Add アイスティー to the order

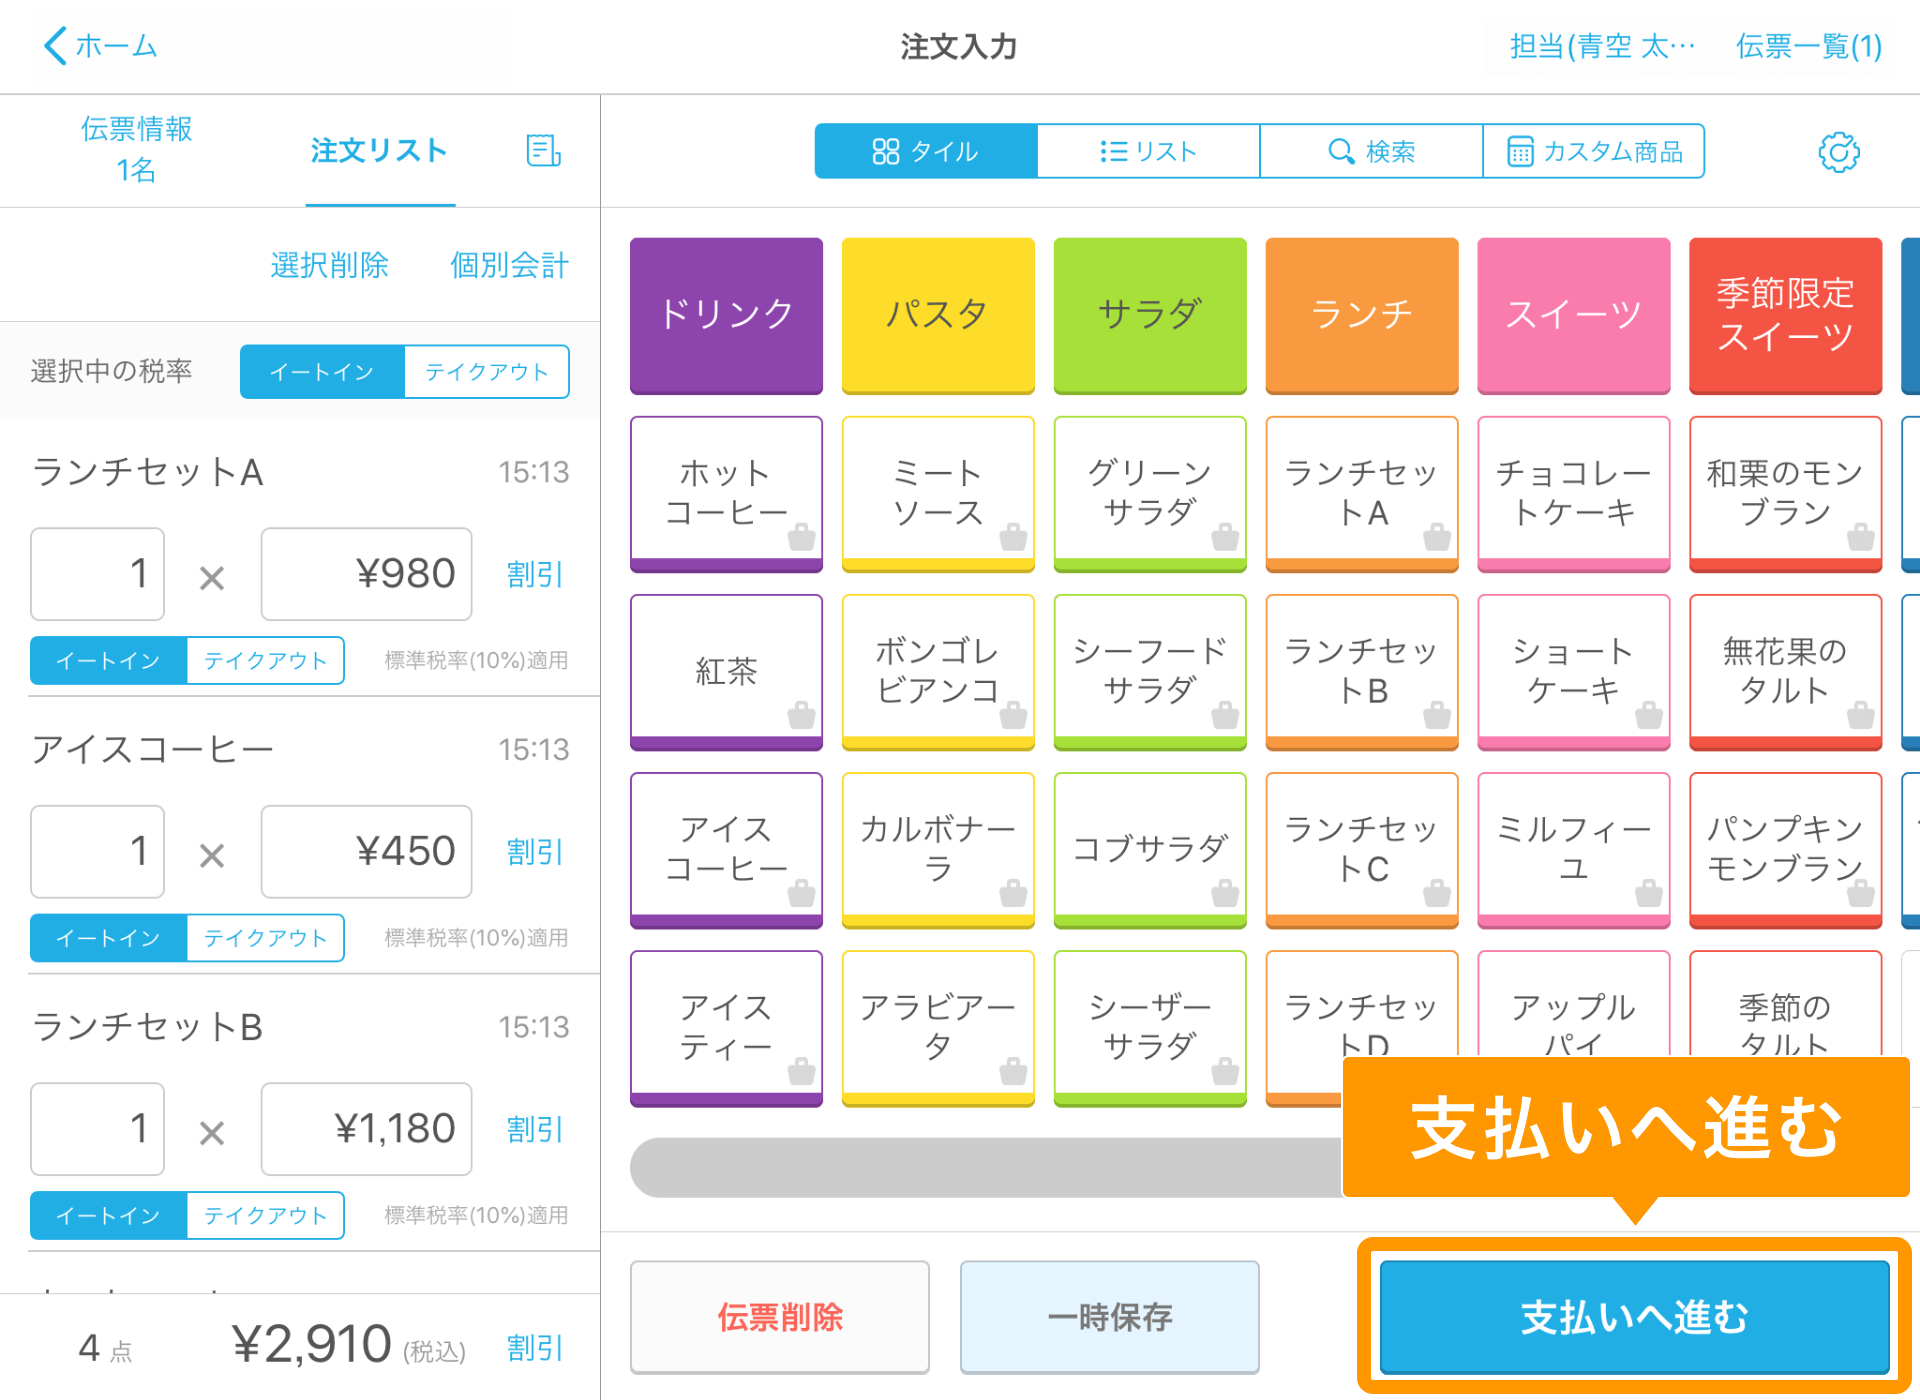point(726,1027)
